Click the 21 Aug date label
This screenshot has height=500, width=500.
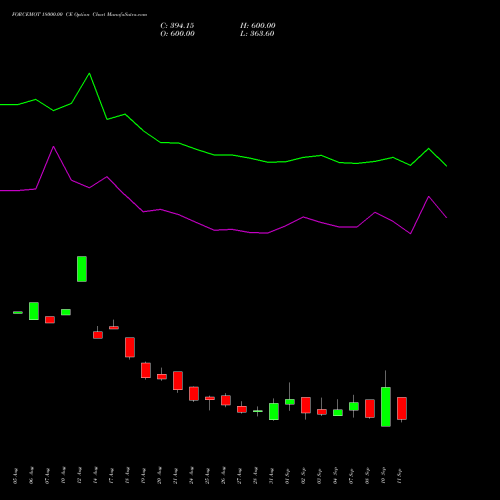coord(176,476)
